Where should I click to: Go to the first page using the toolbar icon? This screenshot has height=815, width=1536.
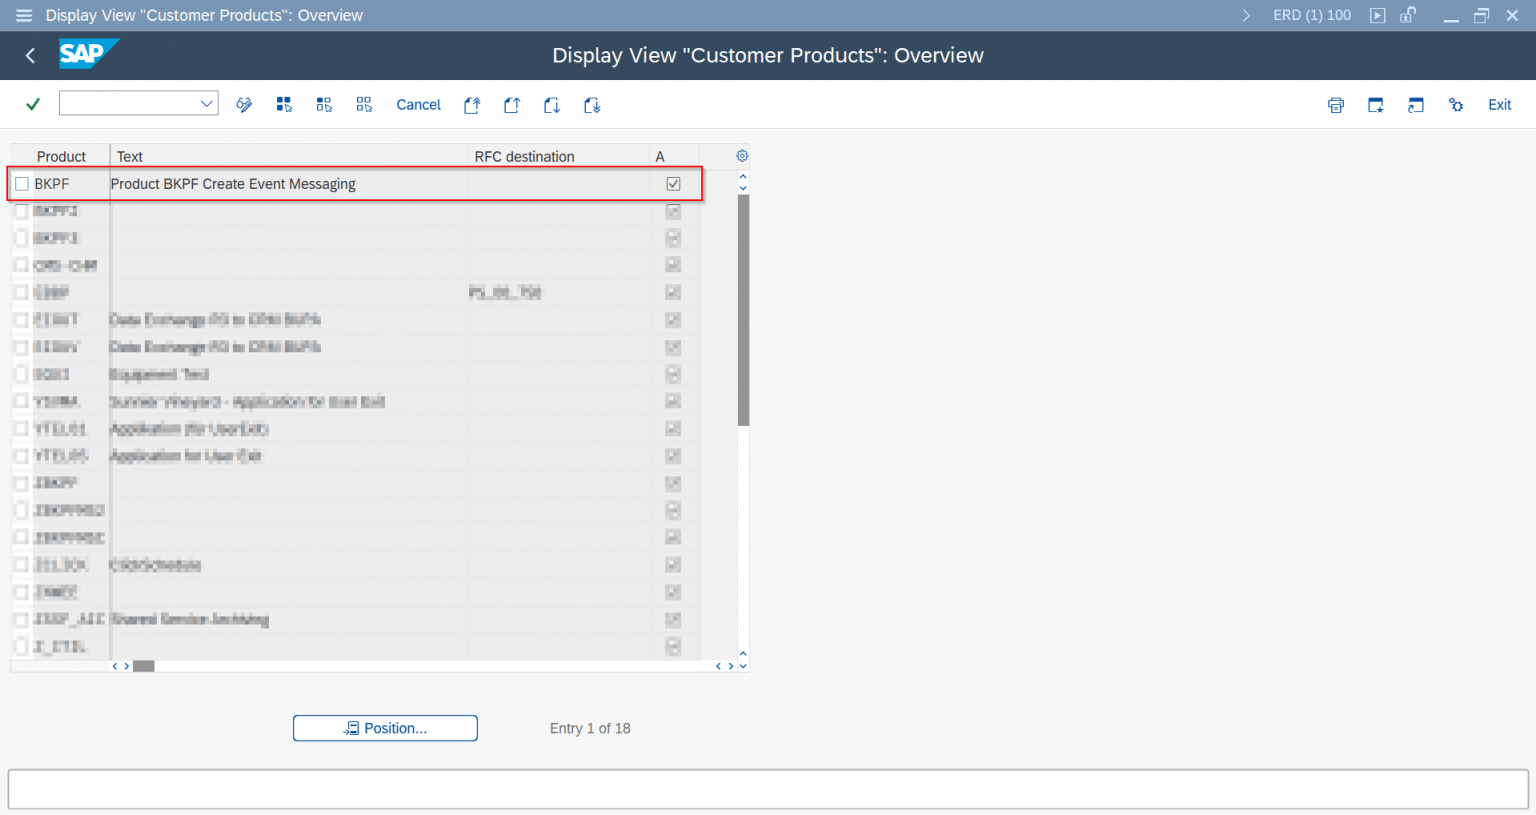tap(472, 105)
